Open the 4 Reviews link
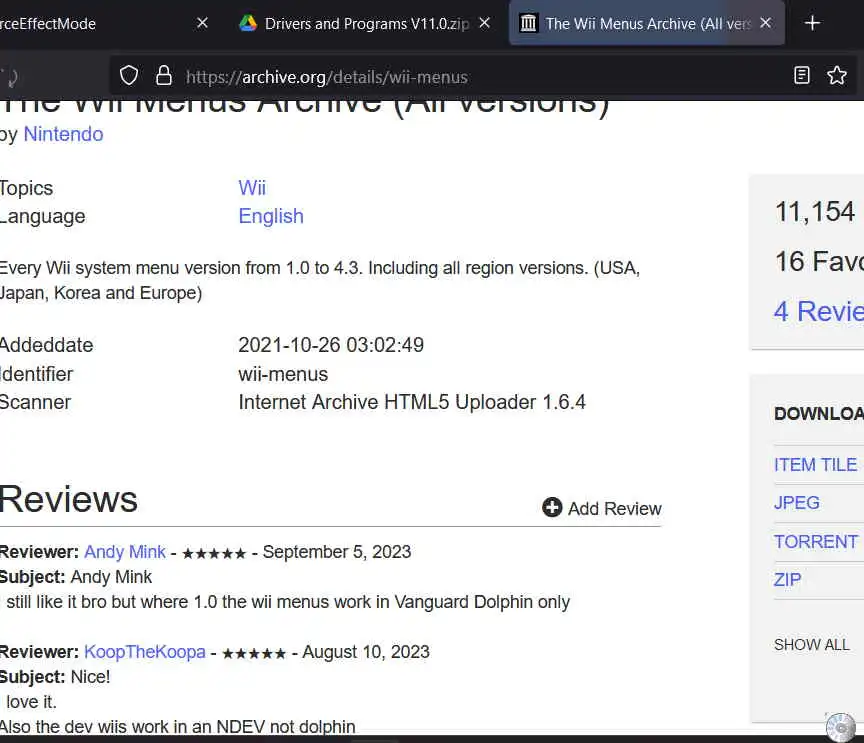Image resolution: width=864 pixels, height=743 pixels. [818, 311]
